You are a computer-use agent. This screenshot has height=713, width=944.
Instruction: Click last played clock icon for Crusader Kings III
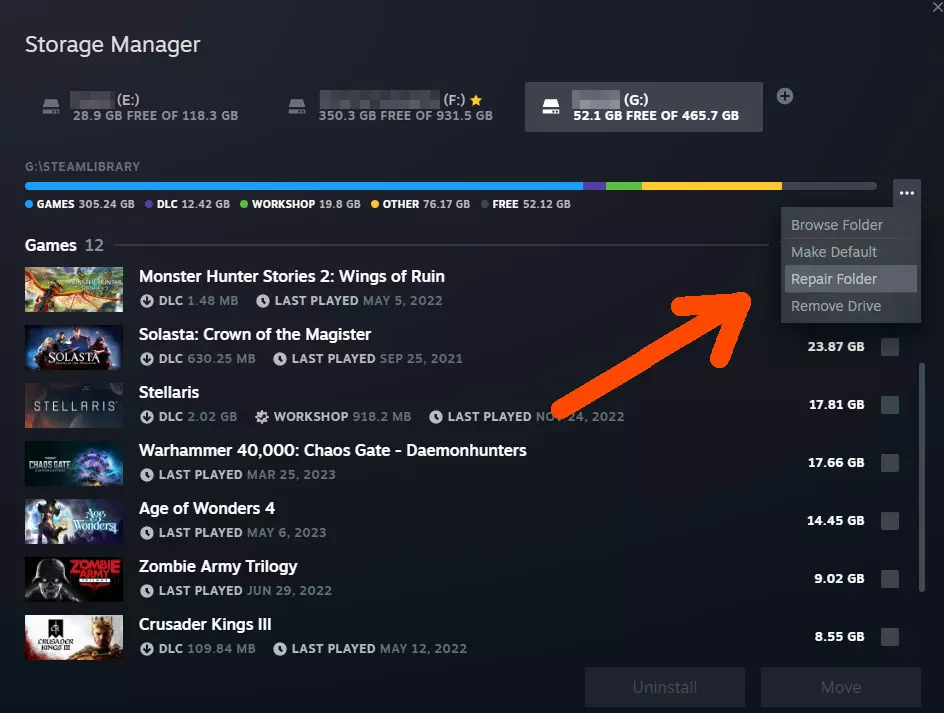coord(280,649)
